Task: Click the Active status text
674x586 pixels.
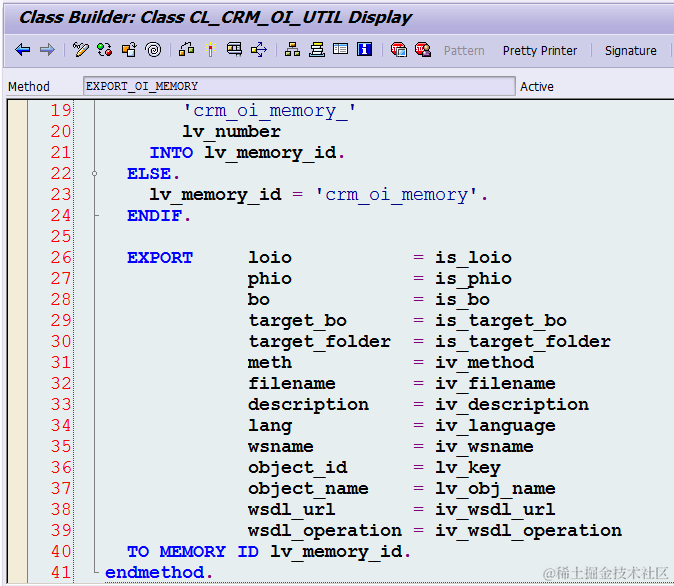Action: (x=536, y=87)
